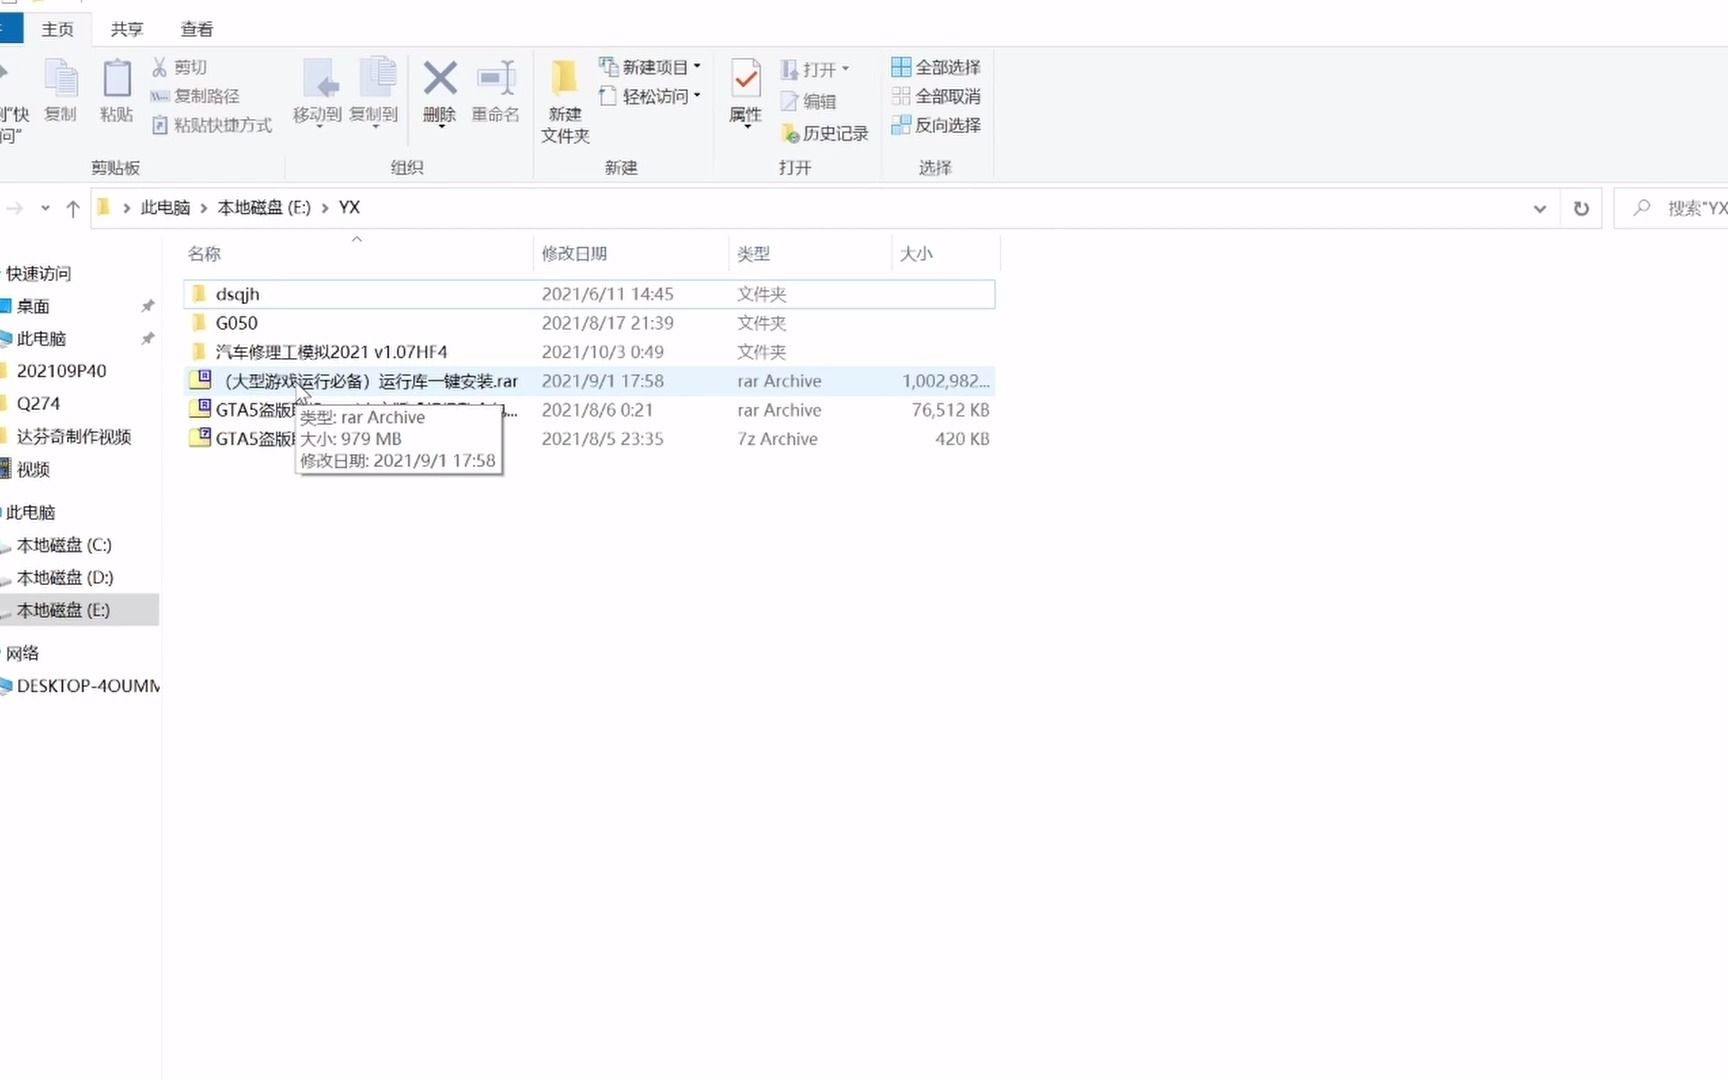Open Q274 folder in sidebar
Screen dimensions: 1728x1080
pyautogui.click(x=38, y=403)
